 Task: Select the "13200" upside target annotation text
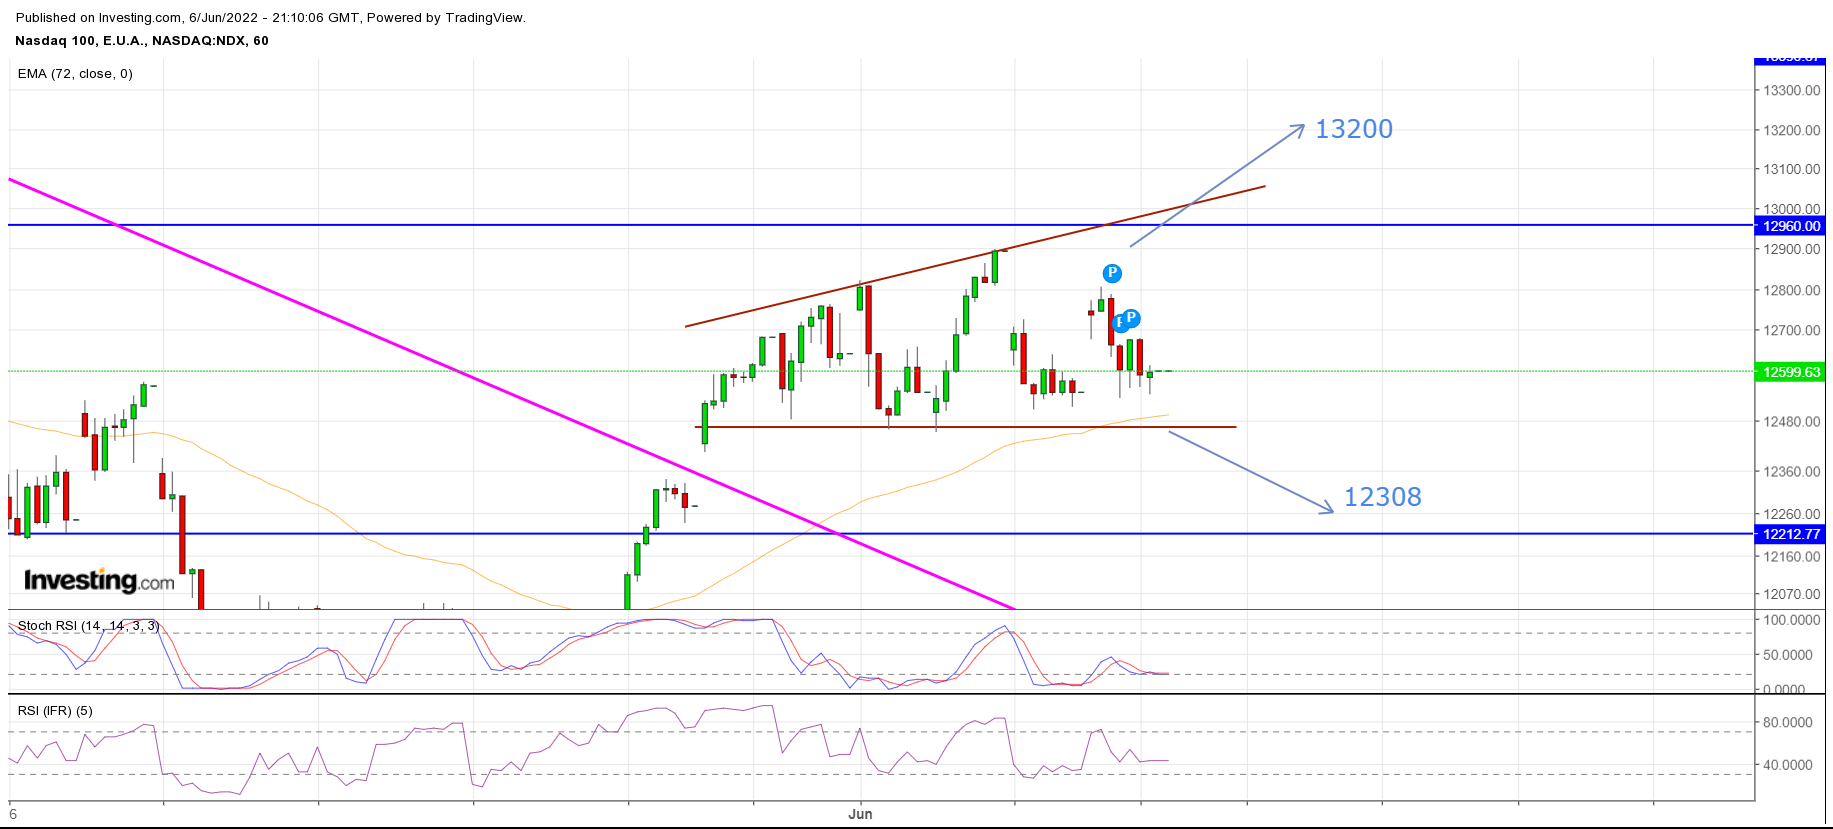point(1354,130)
